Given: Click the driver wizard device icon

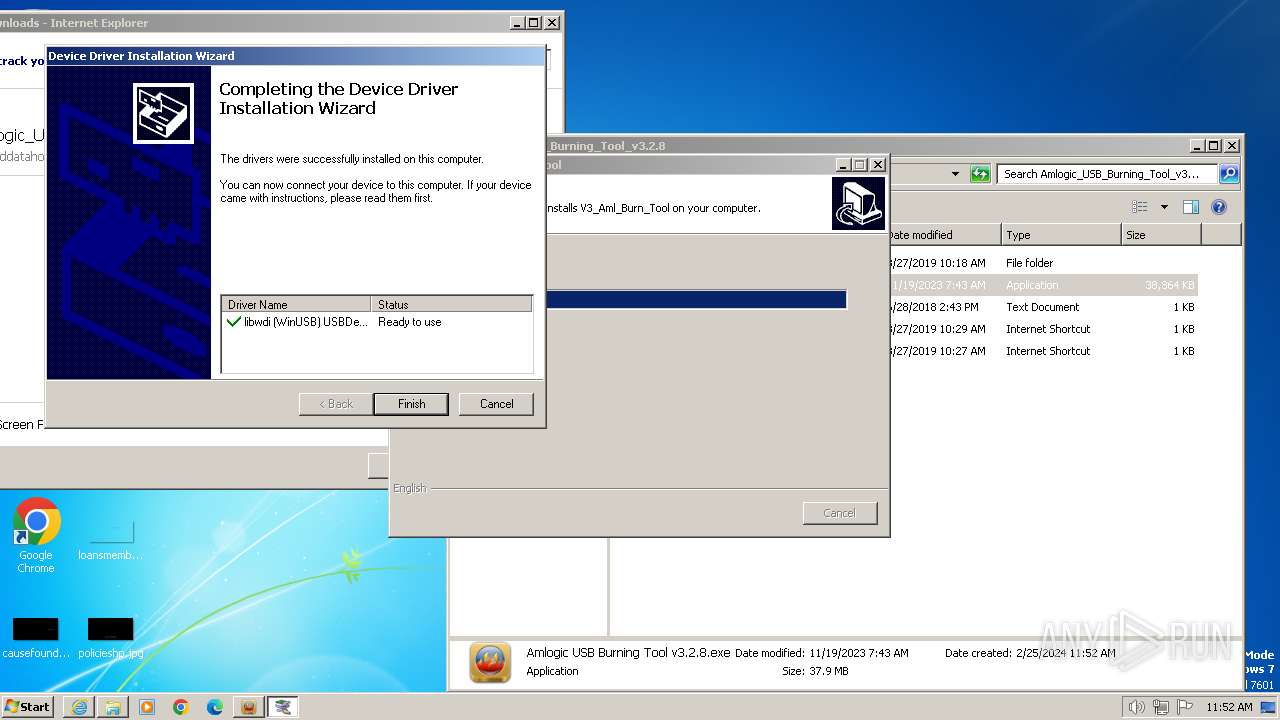Looking at the screenshot, I should tap(163, 112).
